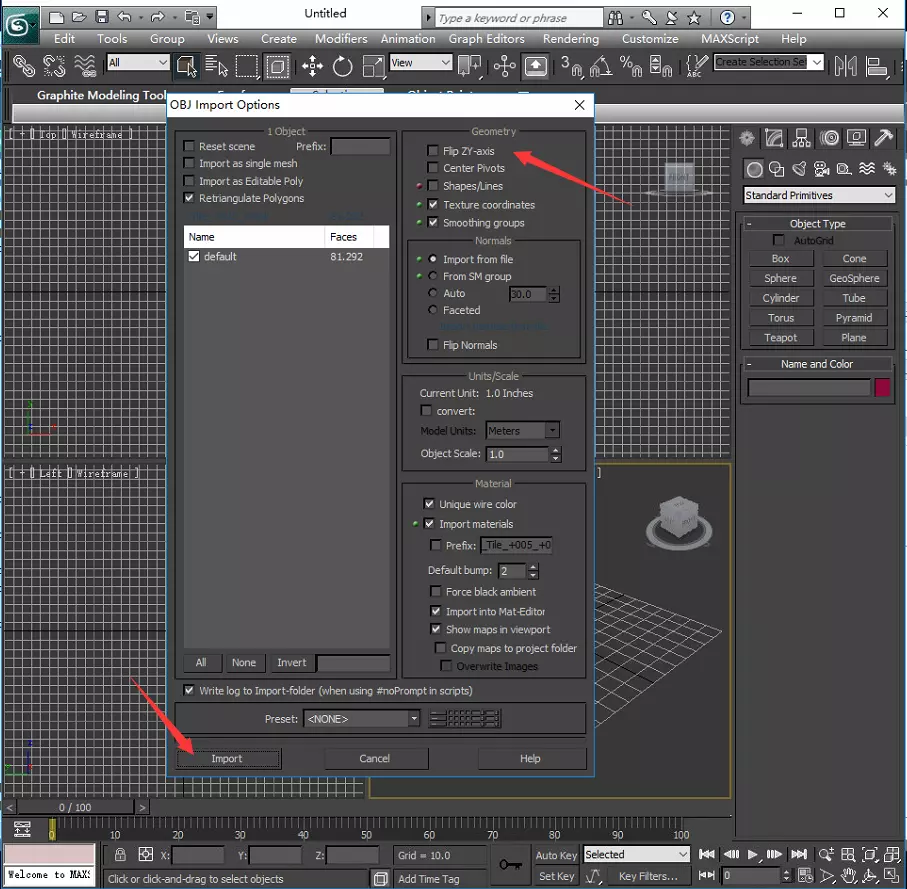Open the Graph Editors menu
The width and height of the screenshot is (907, 889).
click(x=486, y=39)
